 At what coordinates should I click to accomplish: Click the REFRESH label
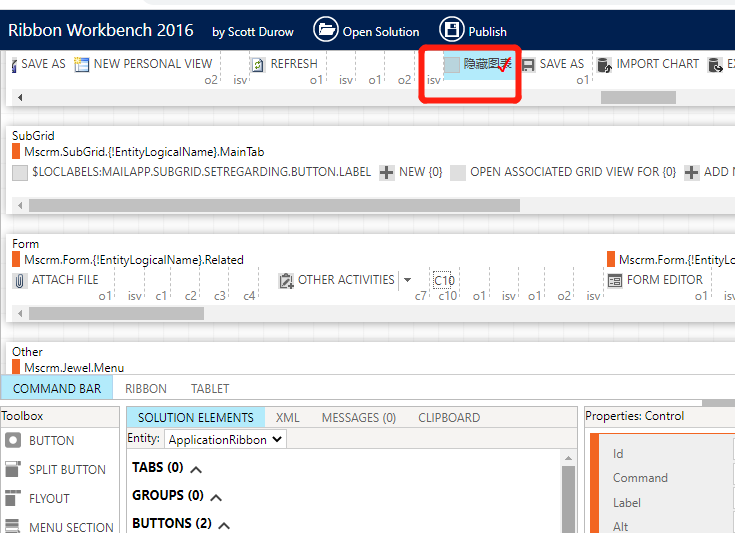point(294,64)
